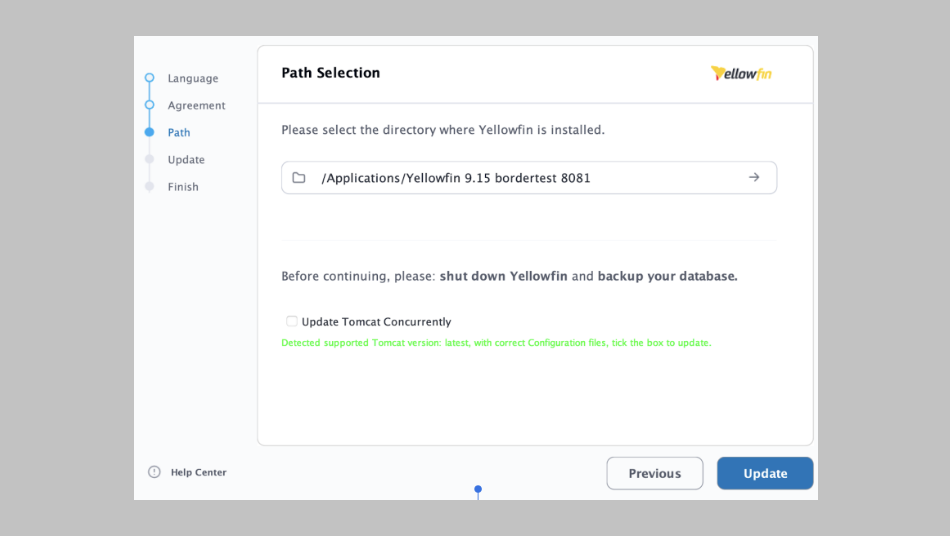This screenshot has width=950, height=536.
Task: Select the Path step label in the sidebar
Action: [x=179, y=132]
